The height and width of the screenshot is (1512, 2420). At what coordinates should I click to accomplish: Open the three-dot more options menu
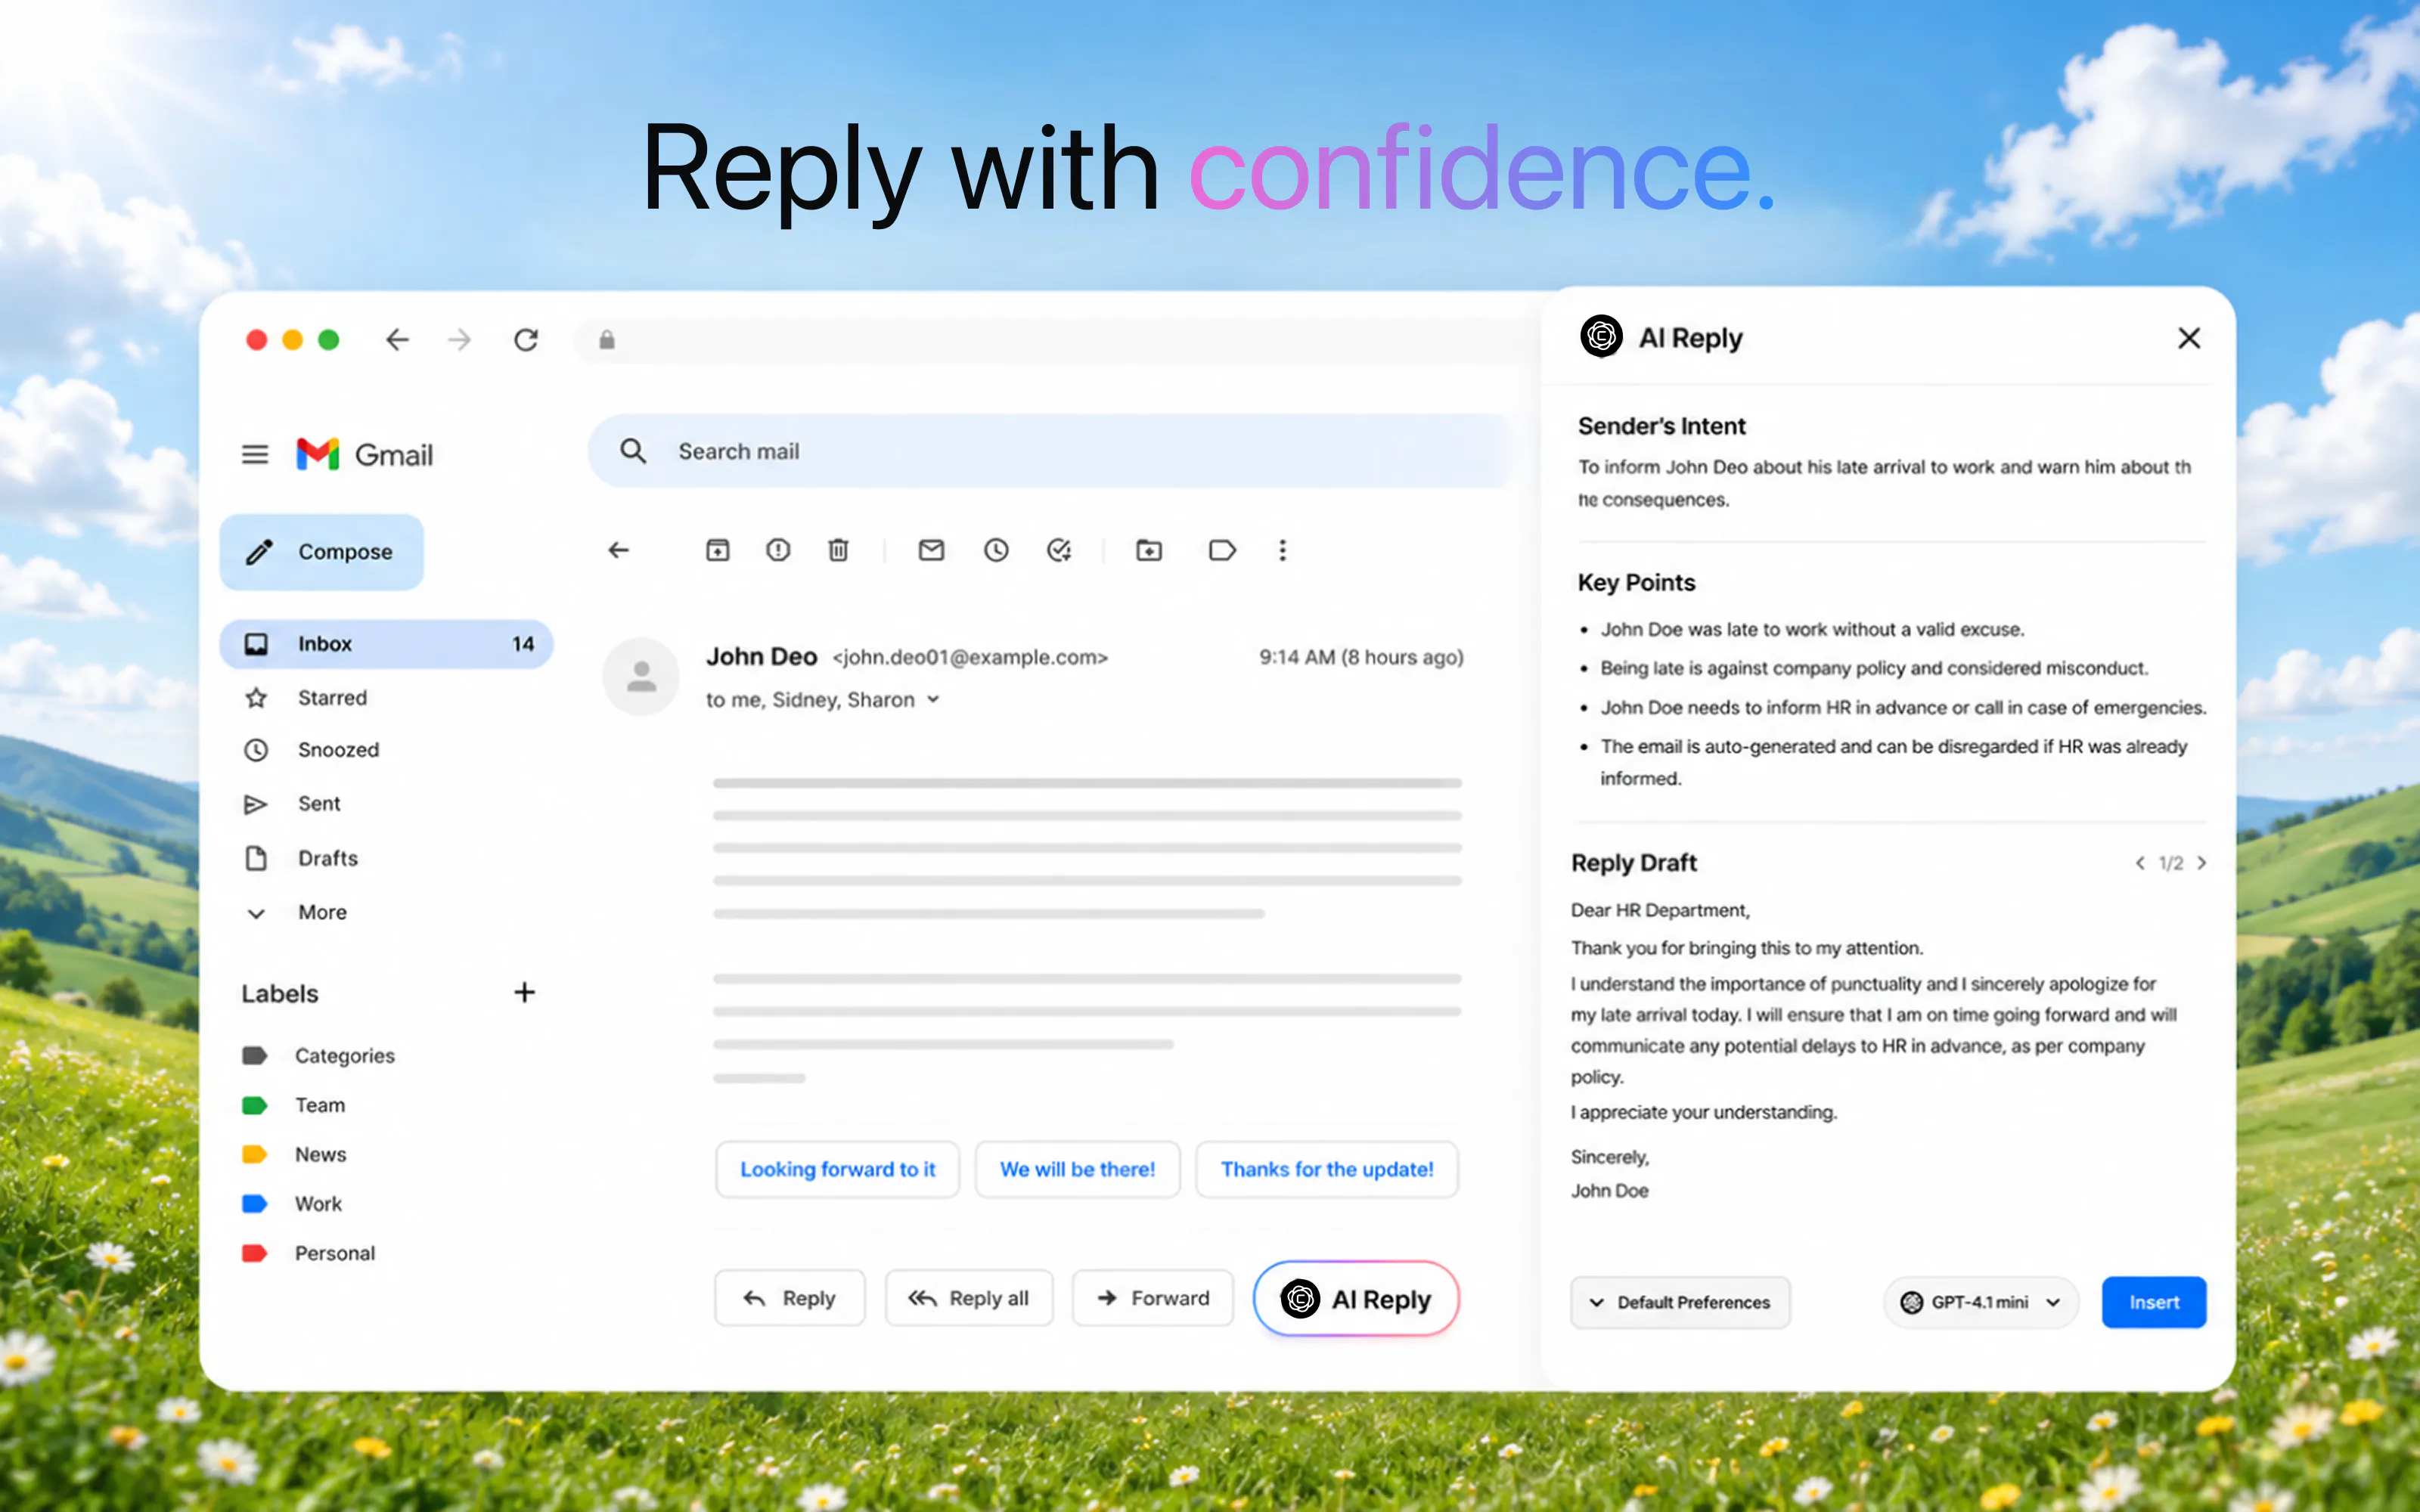[x=1282, y=550]
